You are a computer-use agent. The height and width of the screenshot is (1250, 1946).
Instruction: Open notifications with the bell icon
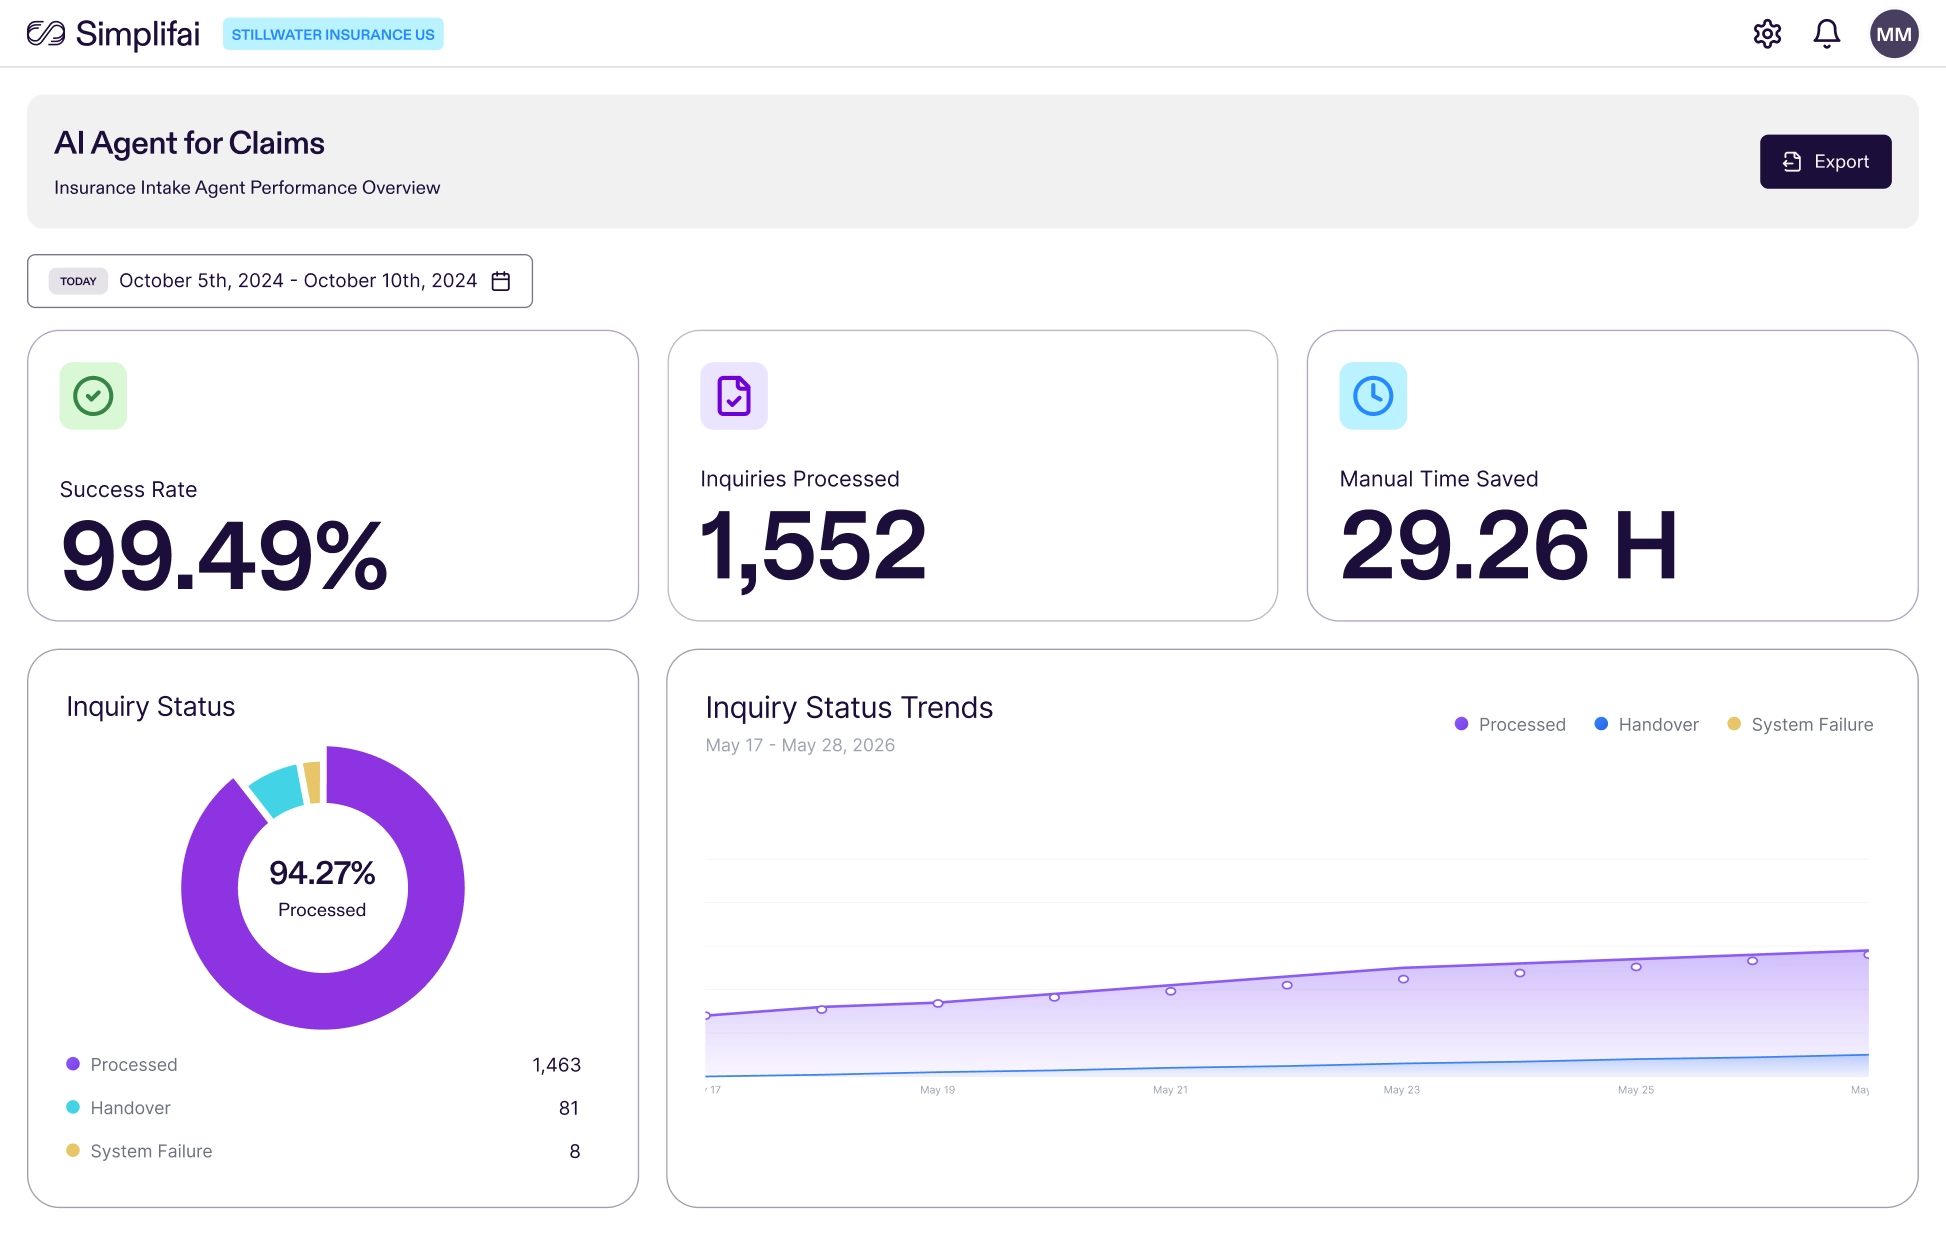(1827, 34)
